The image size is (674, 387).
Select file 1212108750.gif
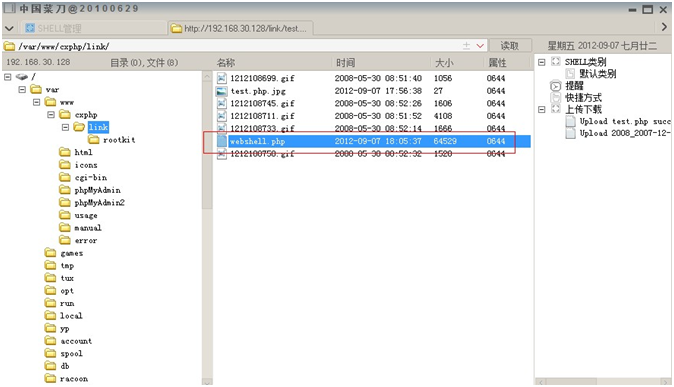(x=262, y=154)
